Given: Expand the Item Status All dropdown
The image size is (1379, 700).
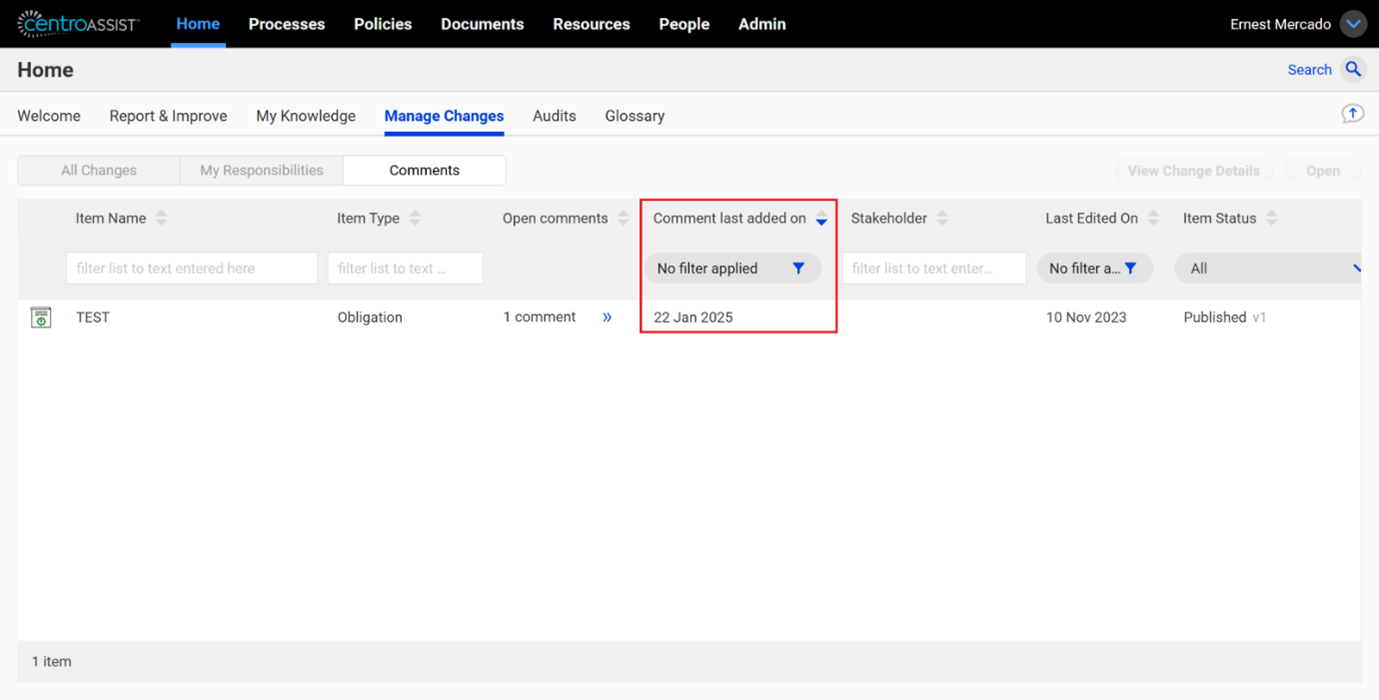Looking at the screenshot, I should click(1268, 268).
